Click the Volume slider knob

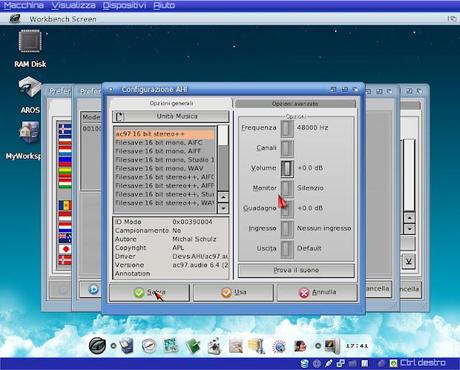pyautogui.click(x=287, y=168)
